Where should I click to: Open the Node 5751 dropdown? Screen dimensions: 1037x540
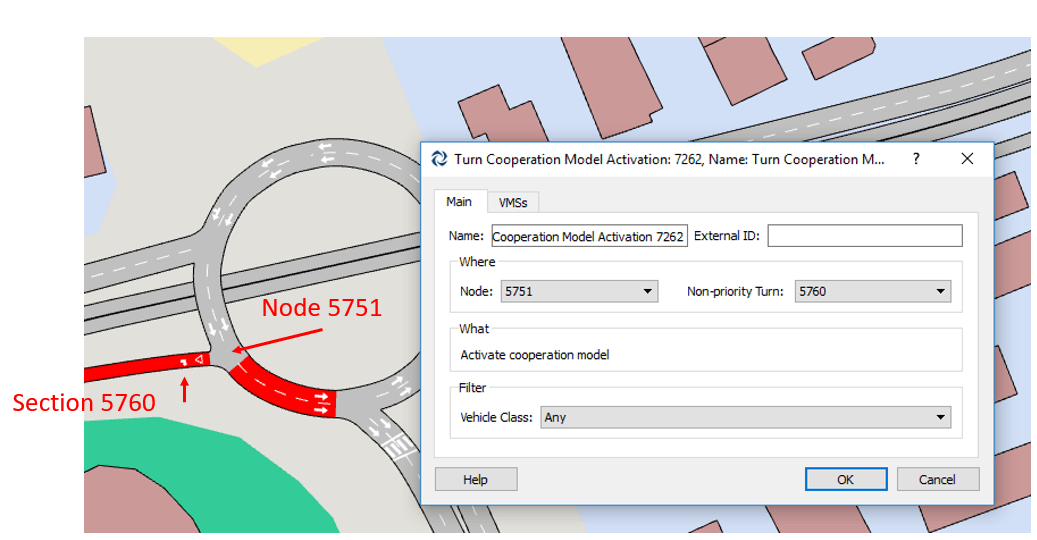point(579,291)
